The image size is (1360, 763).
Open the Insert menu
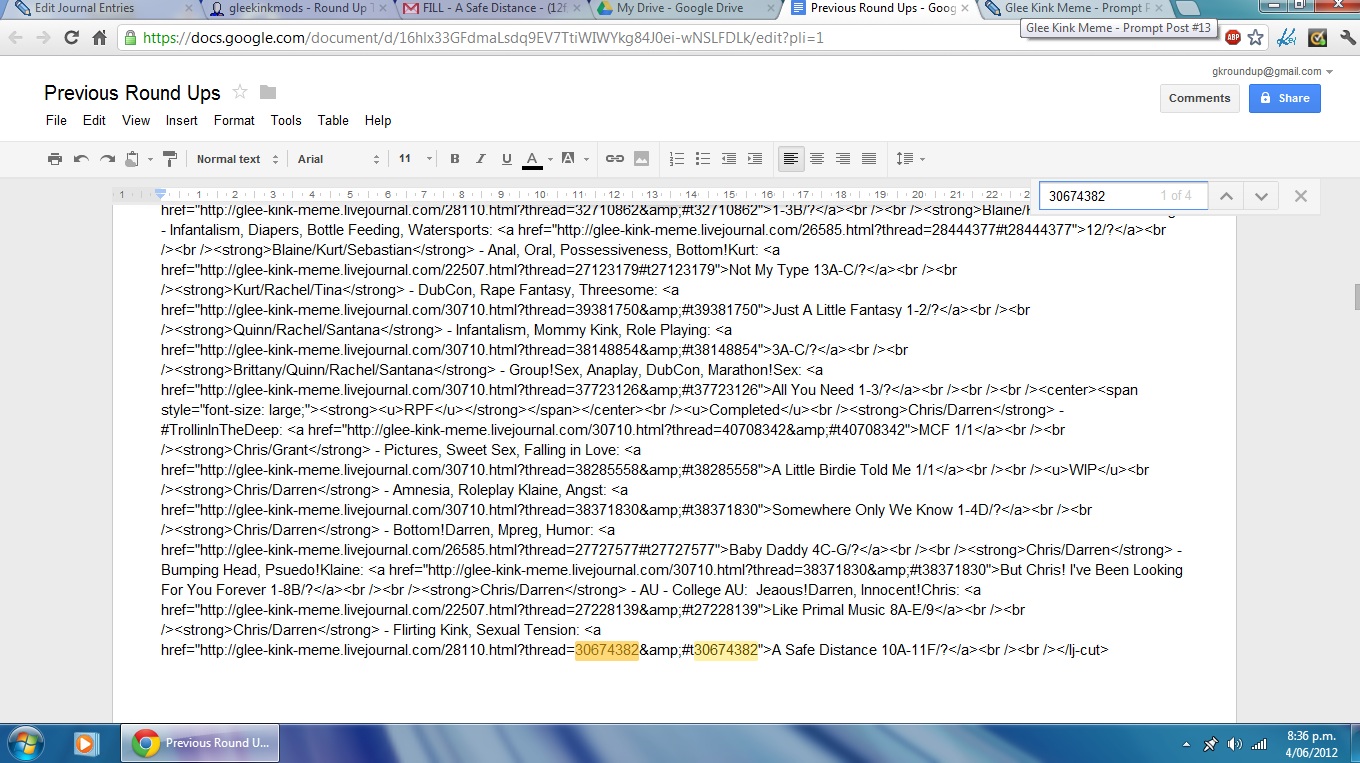pyautogui.click(x=182, y=120)
